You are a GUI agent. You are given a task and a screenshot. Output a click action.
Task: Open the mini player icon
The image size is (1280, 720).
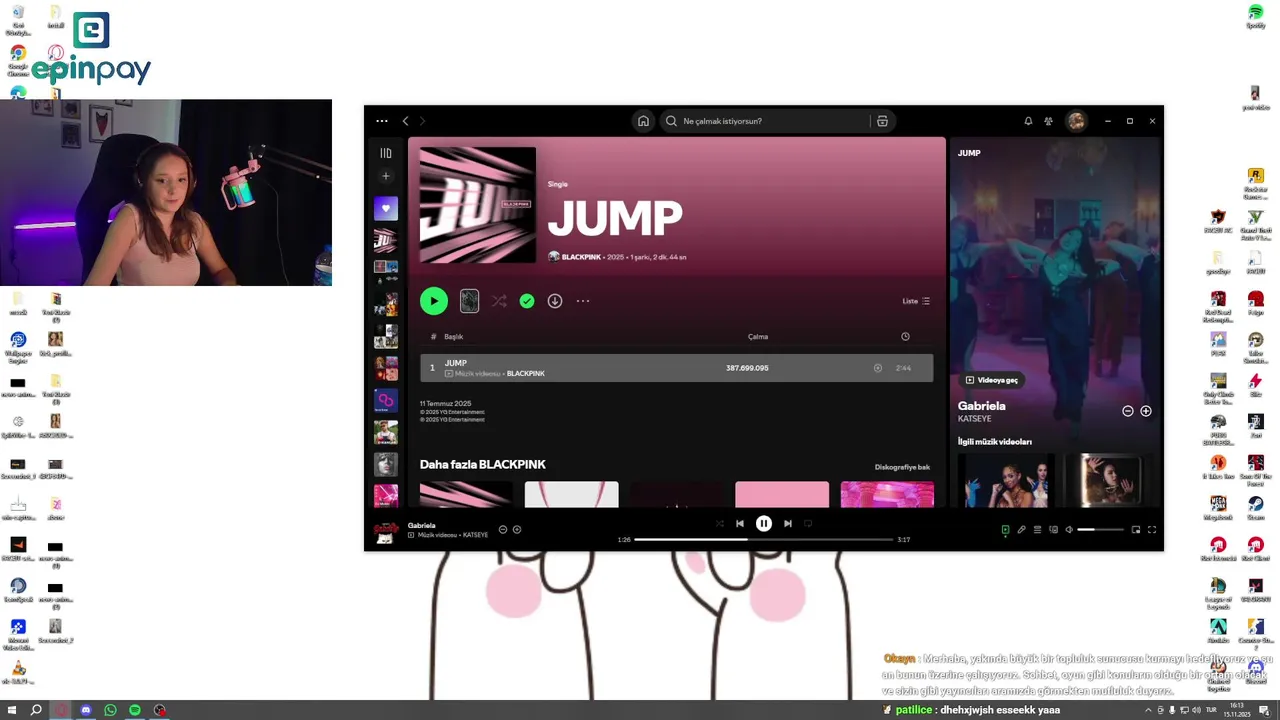pos(1136,530)
